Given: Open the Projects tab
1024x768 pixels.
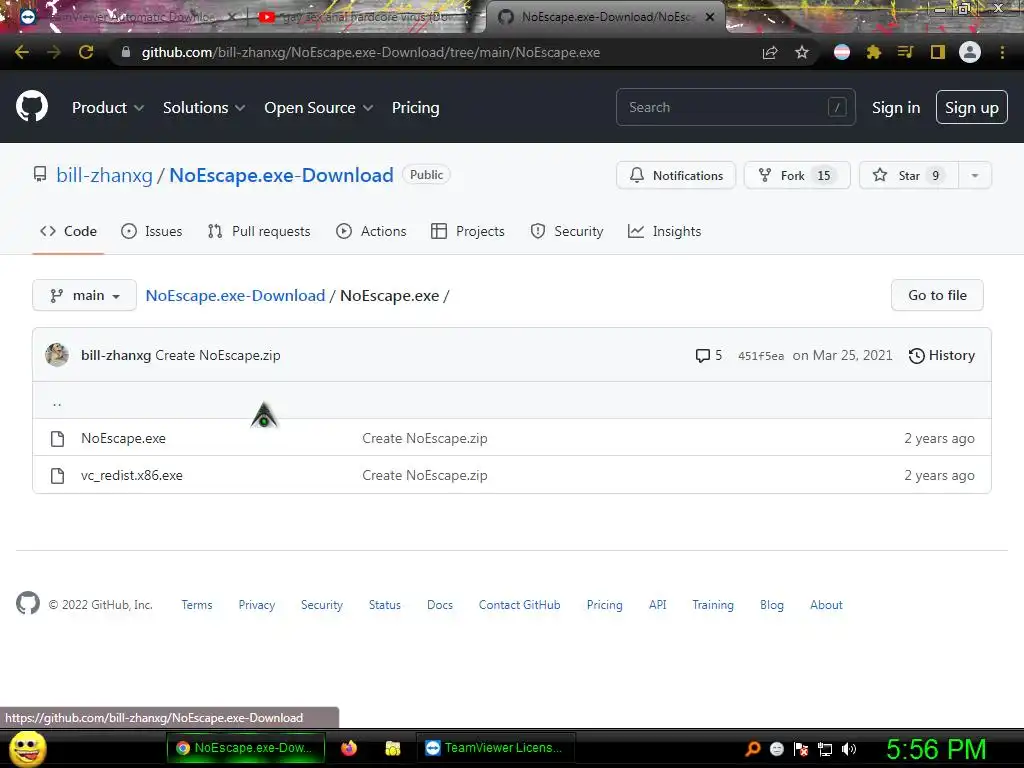Looking at the screenshot, I should 468,231.
